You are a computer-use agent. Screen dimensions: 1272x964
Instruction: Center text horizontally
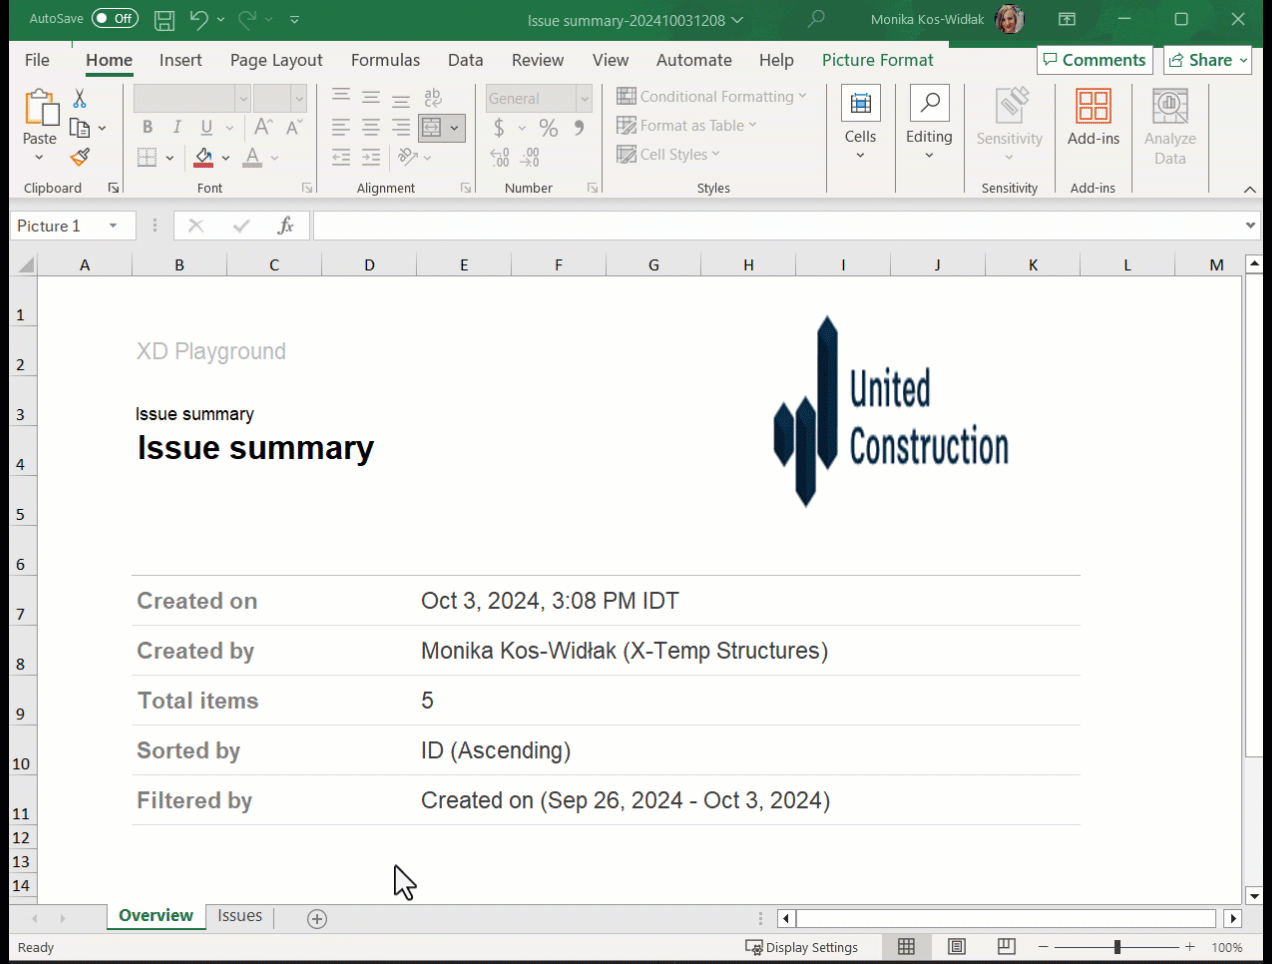point(371,127)
